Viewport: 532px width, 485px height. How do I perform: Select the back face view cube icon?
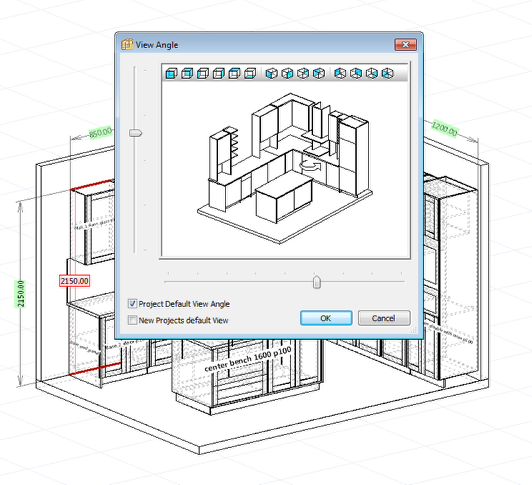187,73
